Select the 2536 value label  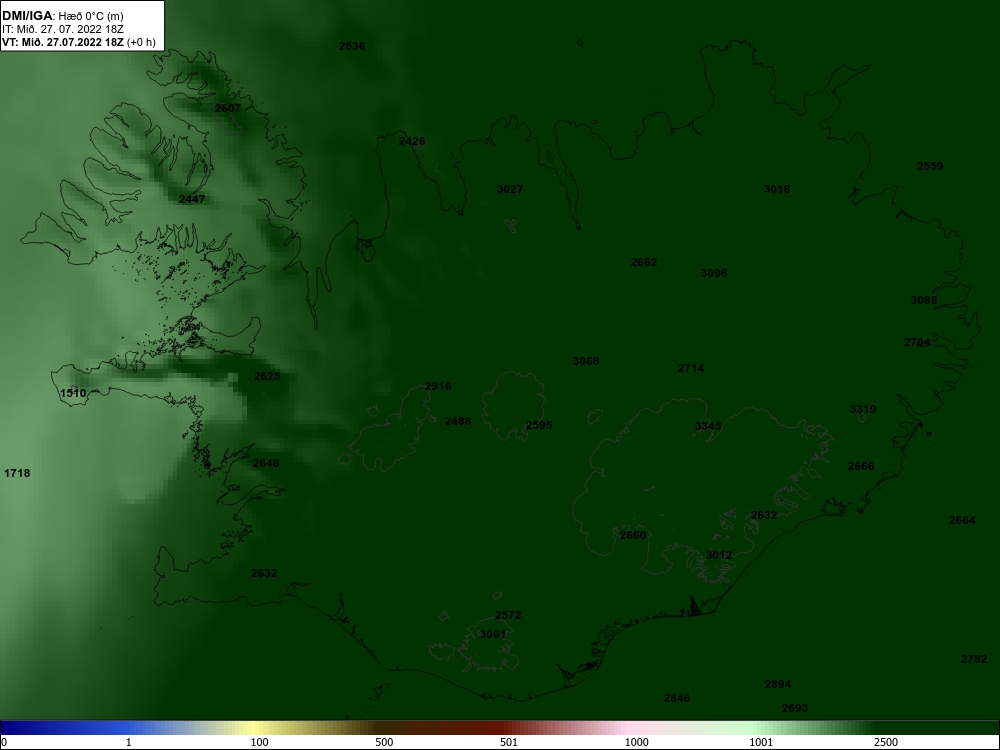[x=352, y=46]
